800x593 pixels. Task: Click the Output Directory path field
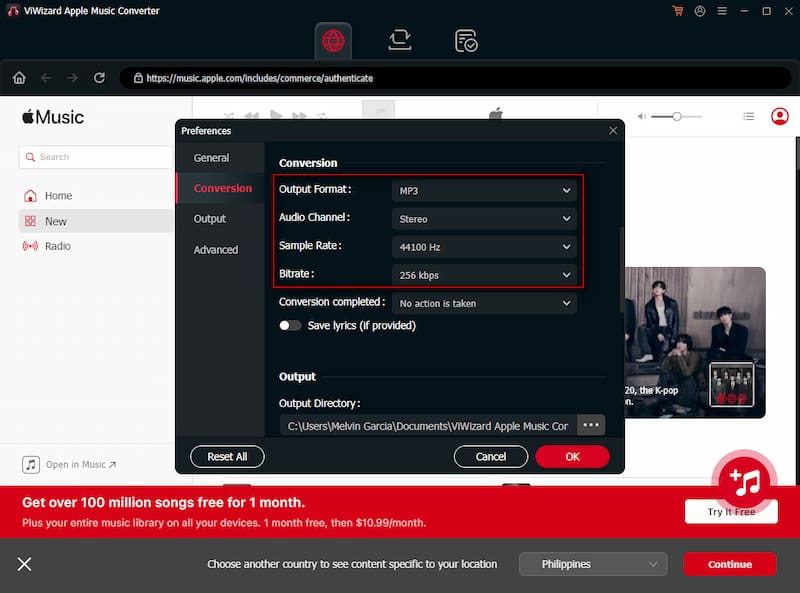(429, 426)
